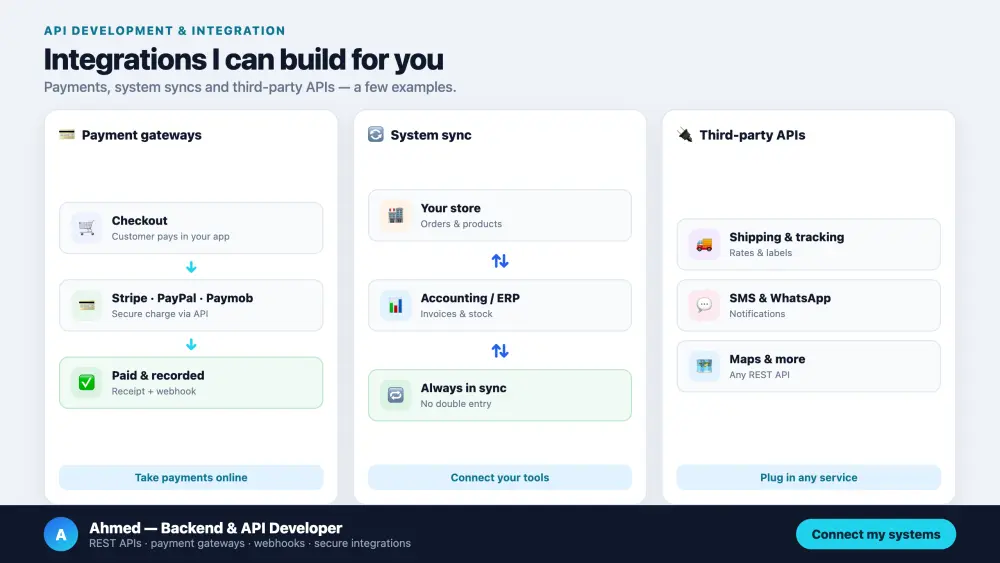Click the No double entry text

point(456,404)
